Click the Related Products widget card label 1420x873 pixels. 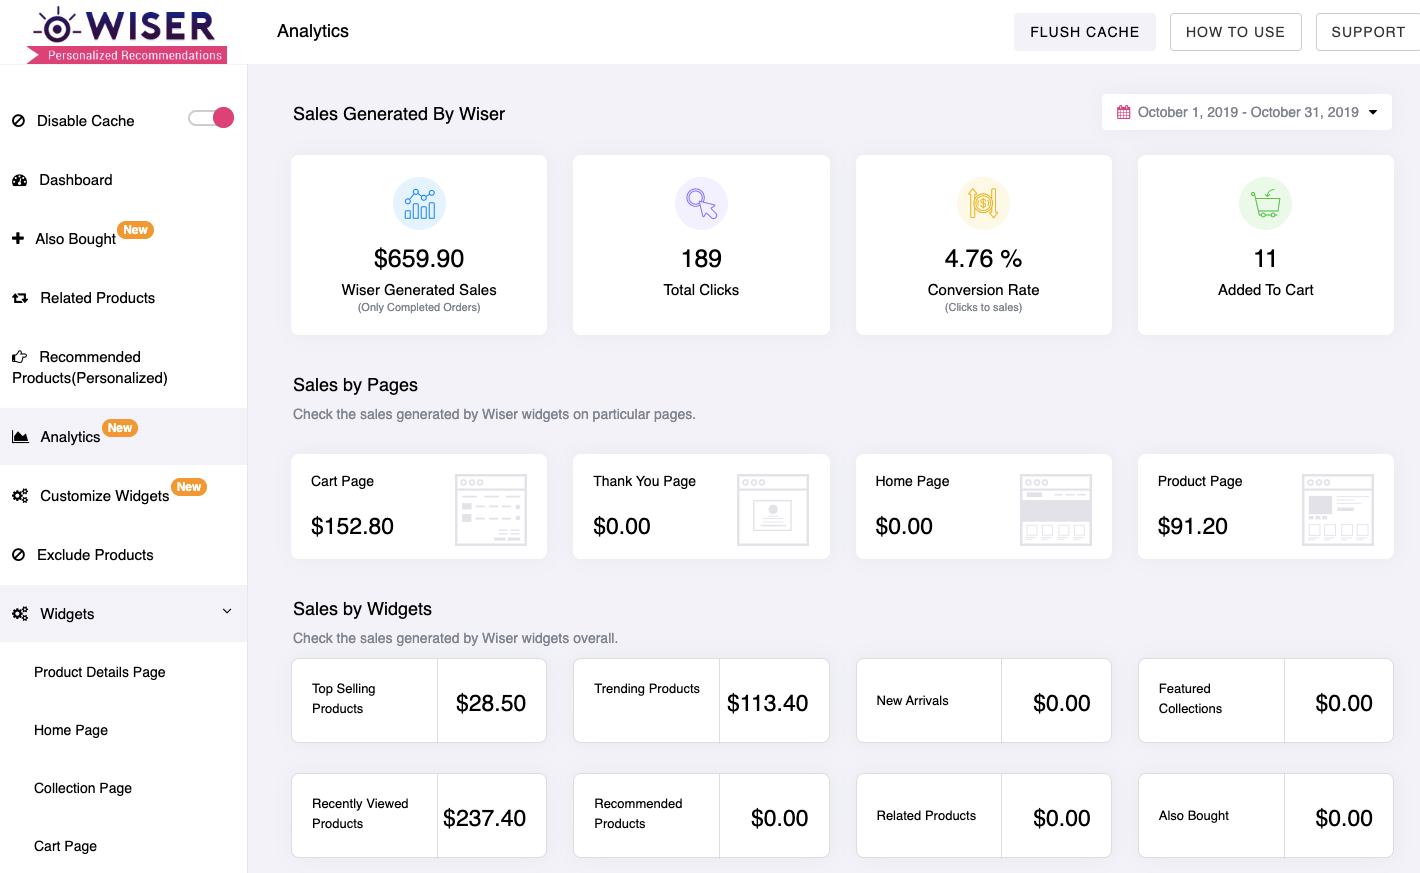coord(926,816)
